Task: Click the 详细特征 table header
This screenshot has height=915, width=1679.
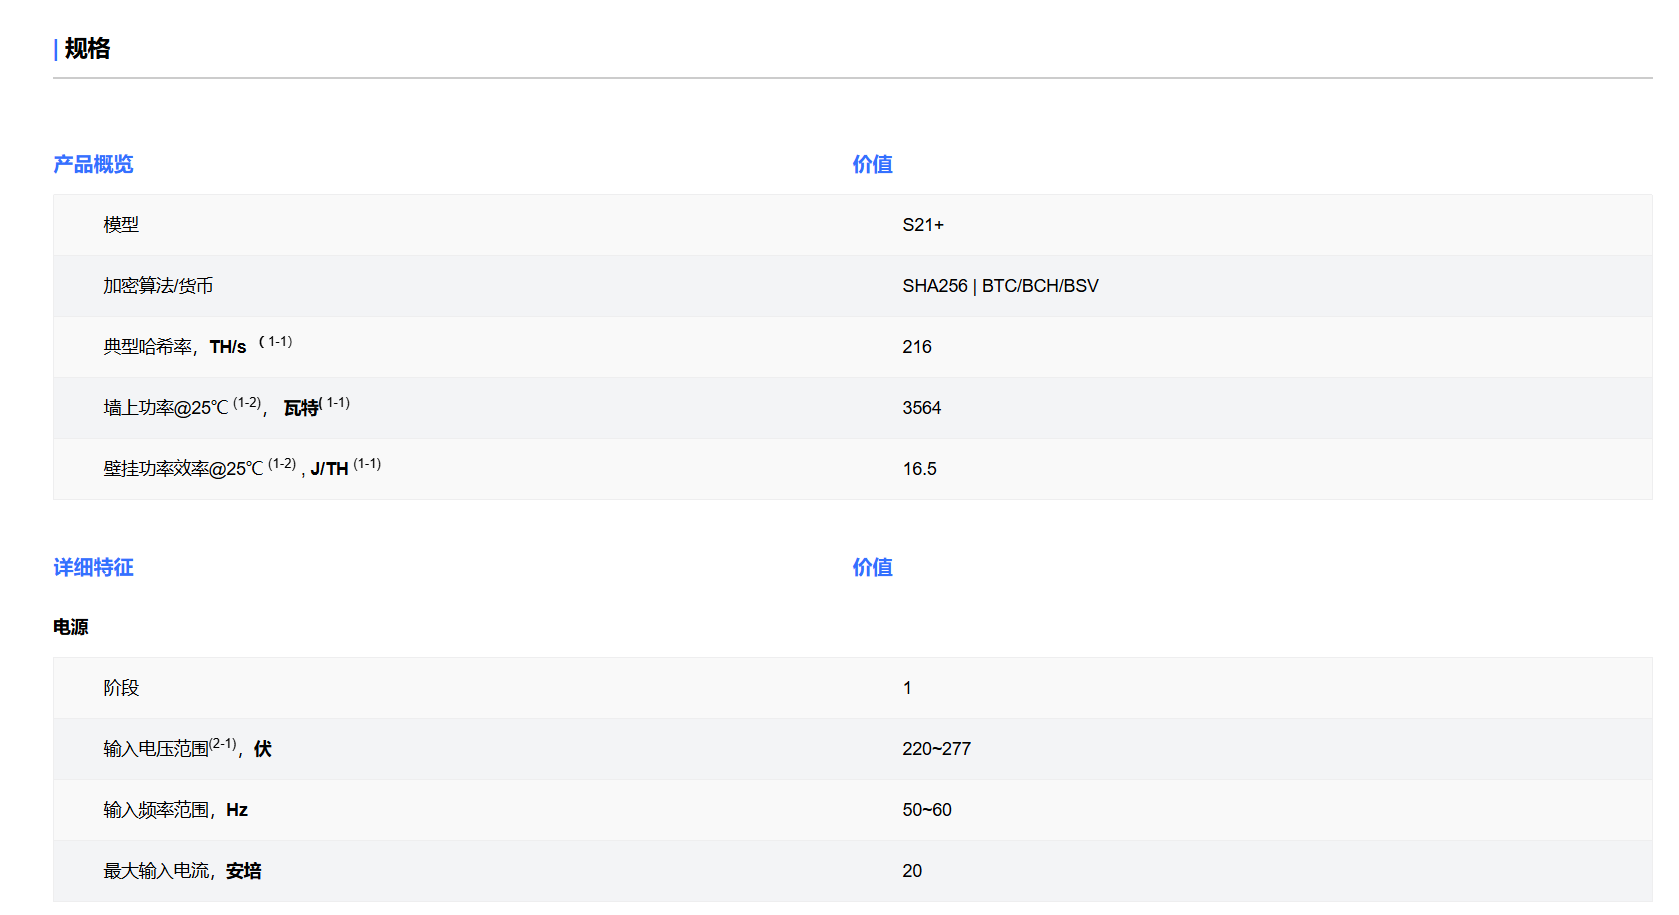Action: pyautogui.click(x=93, y=567)
